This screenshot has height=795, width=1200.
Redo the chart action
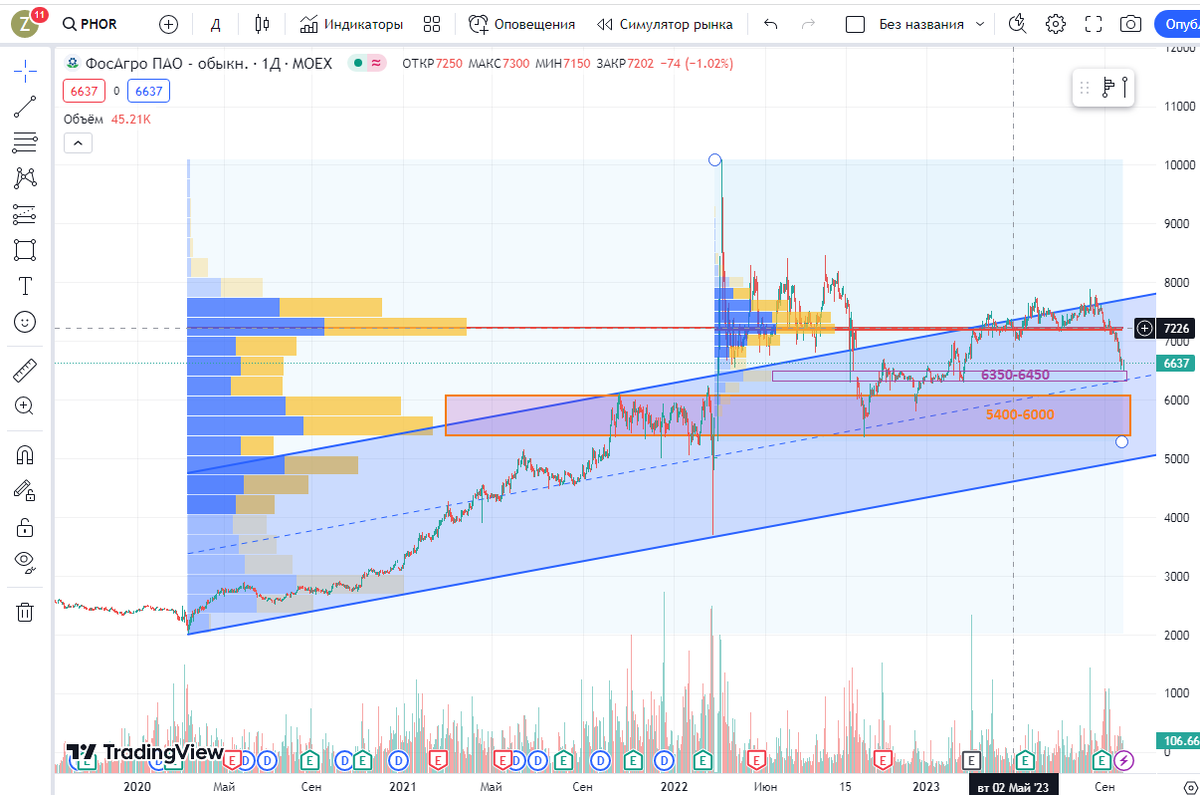[808, 24]
